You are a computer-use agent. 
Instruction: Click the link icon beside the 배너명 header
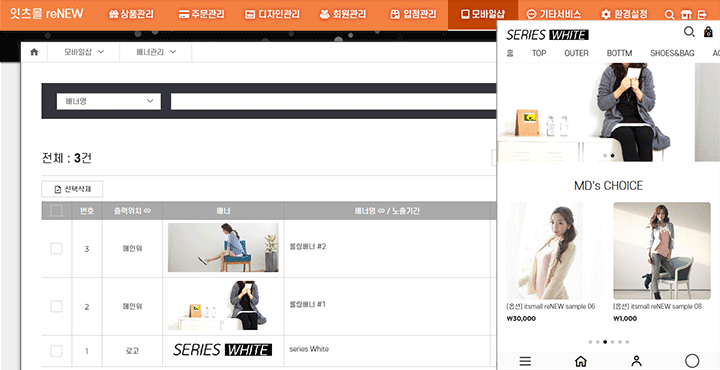[x=381, y=211]
